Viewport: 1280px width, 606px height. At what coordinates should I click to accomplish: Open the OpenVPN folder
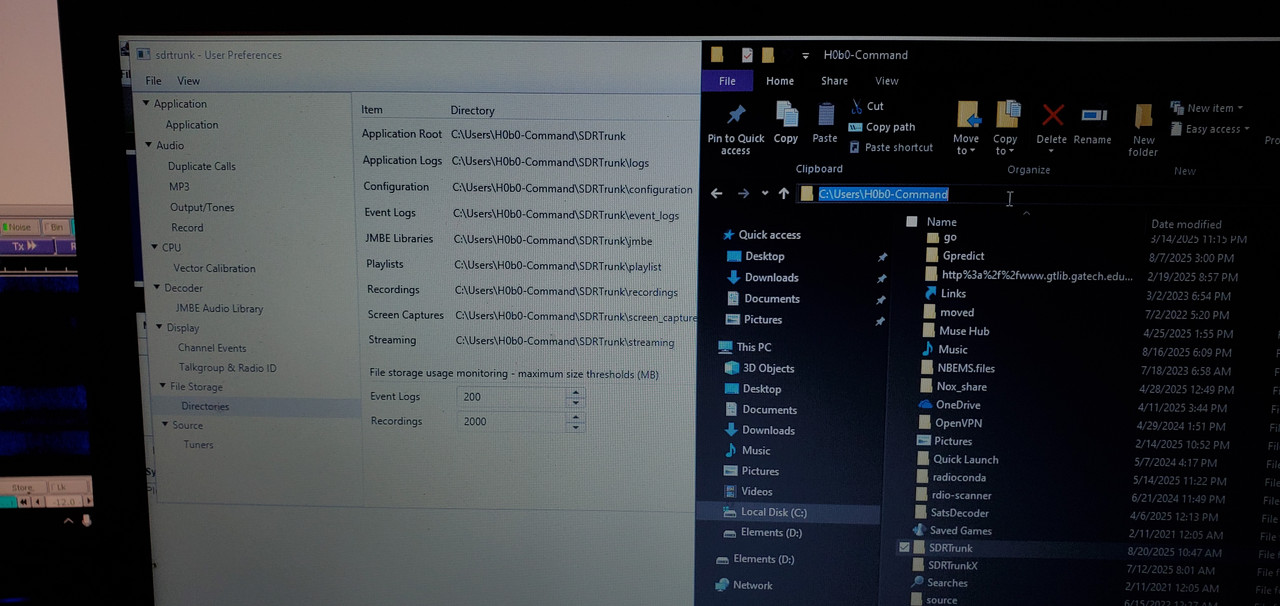tap(958, 423)
